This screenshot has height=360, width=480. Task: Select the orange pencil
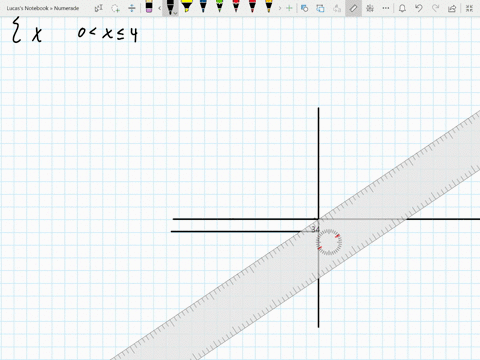tap(269, 6)
